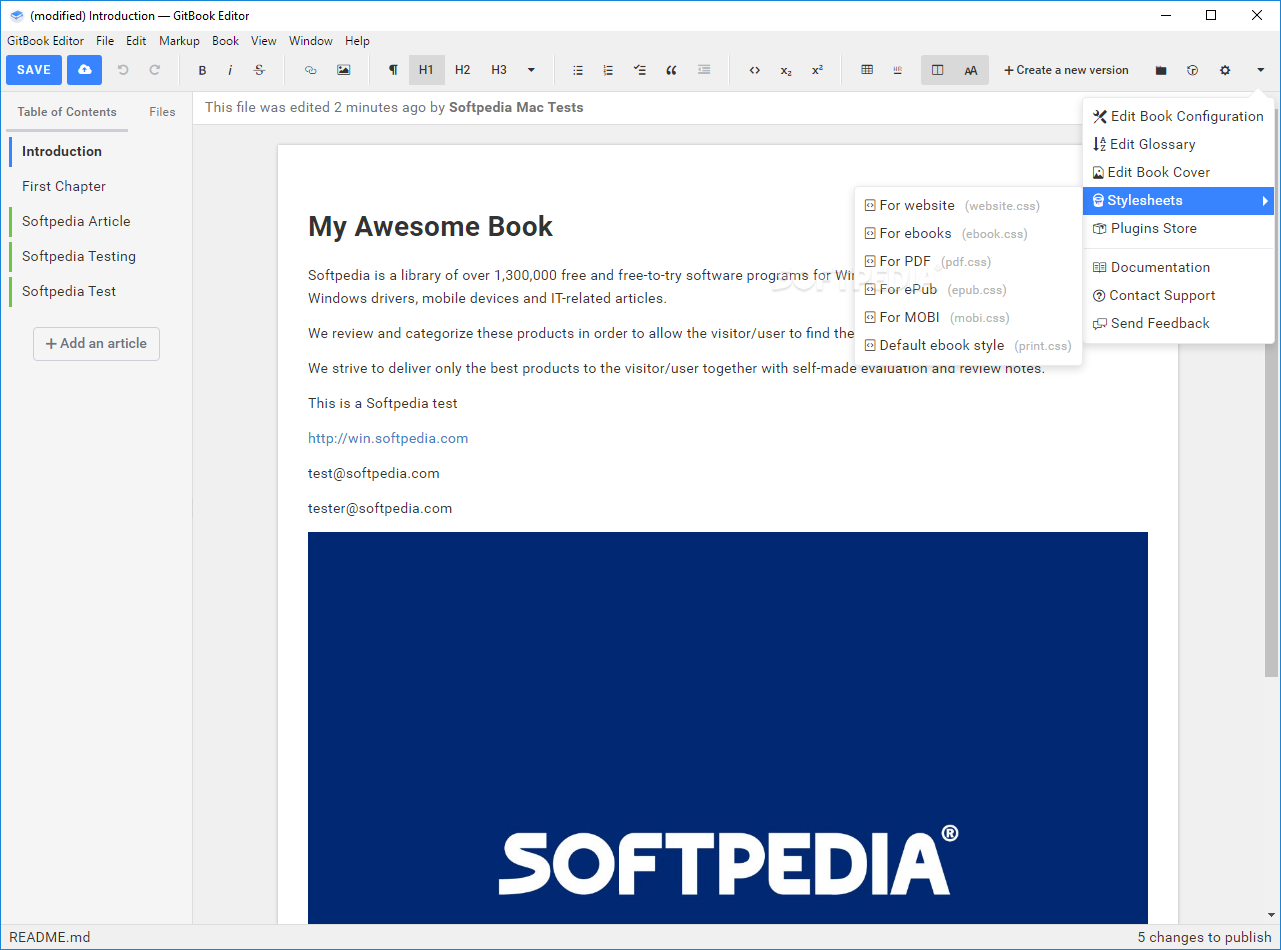
Task: Toggle side-by-side preview layout
Action: tap(937, 70)
